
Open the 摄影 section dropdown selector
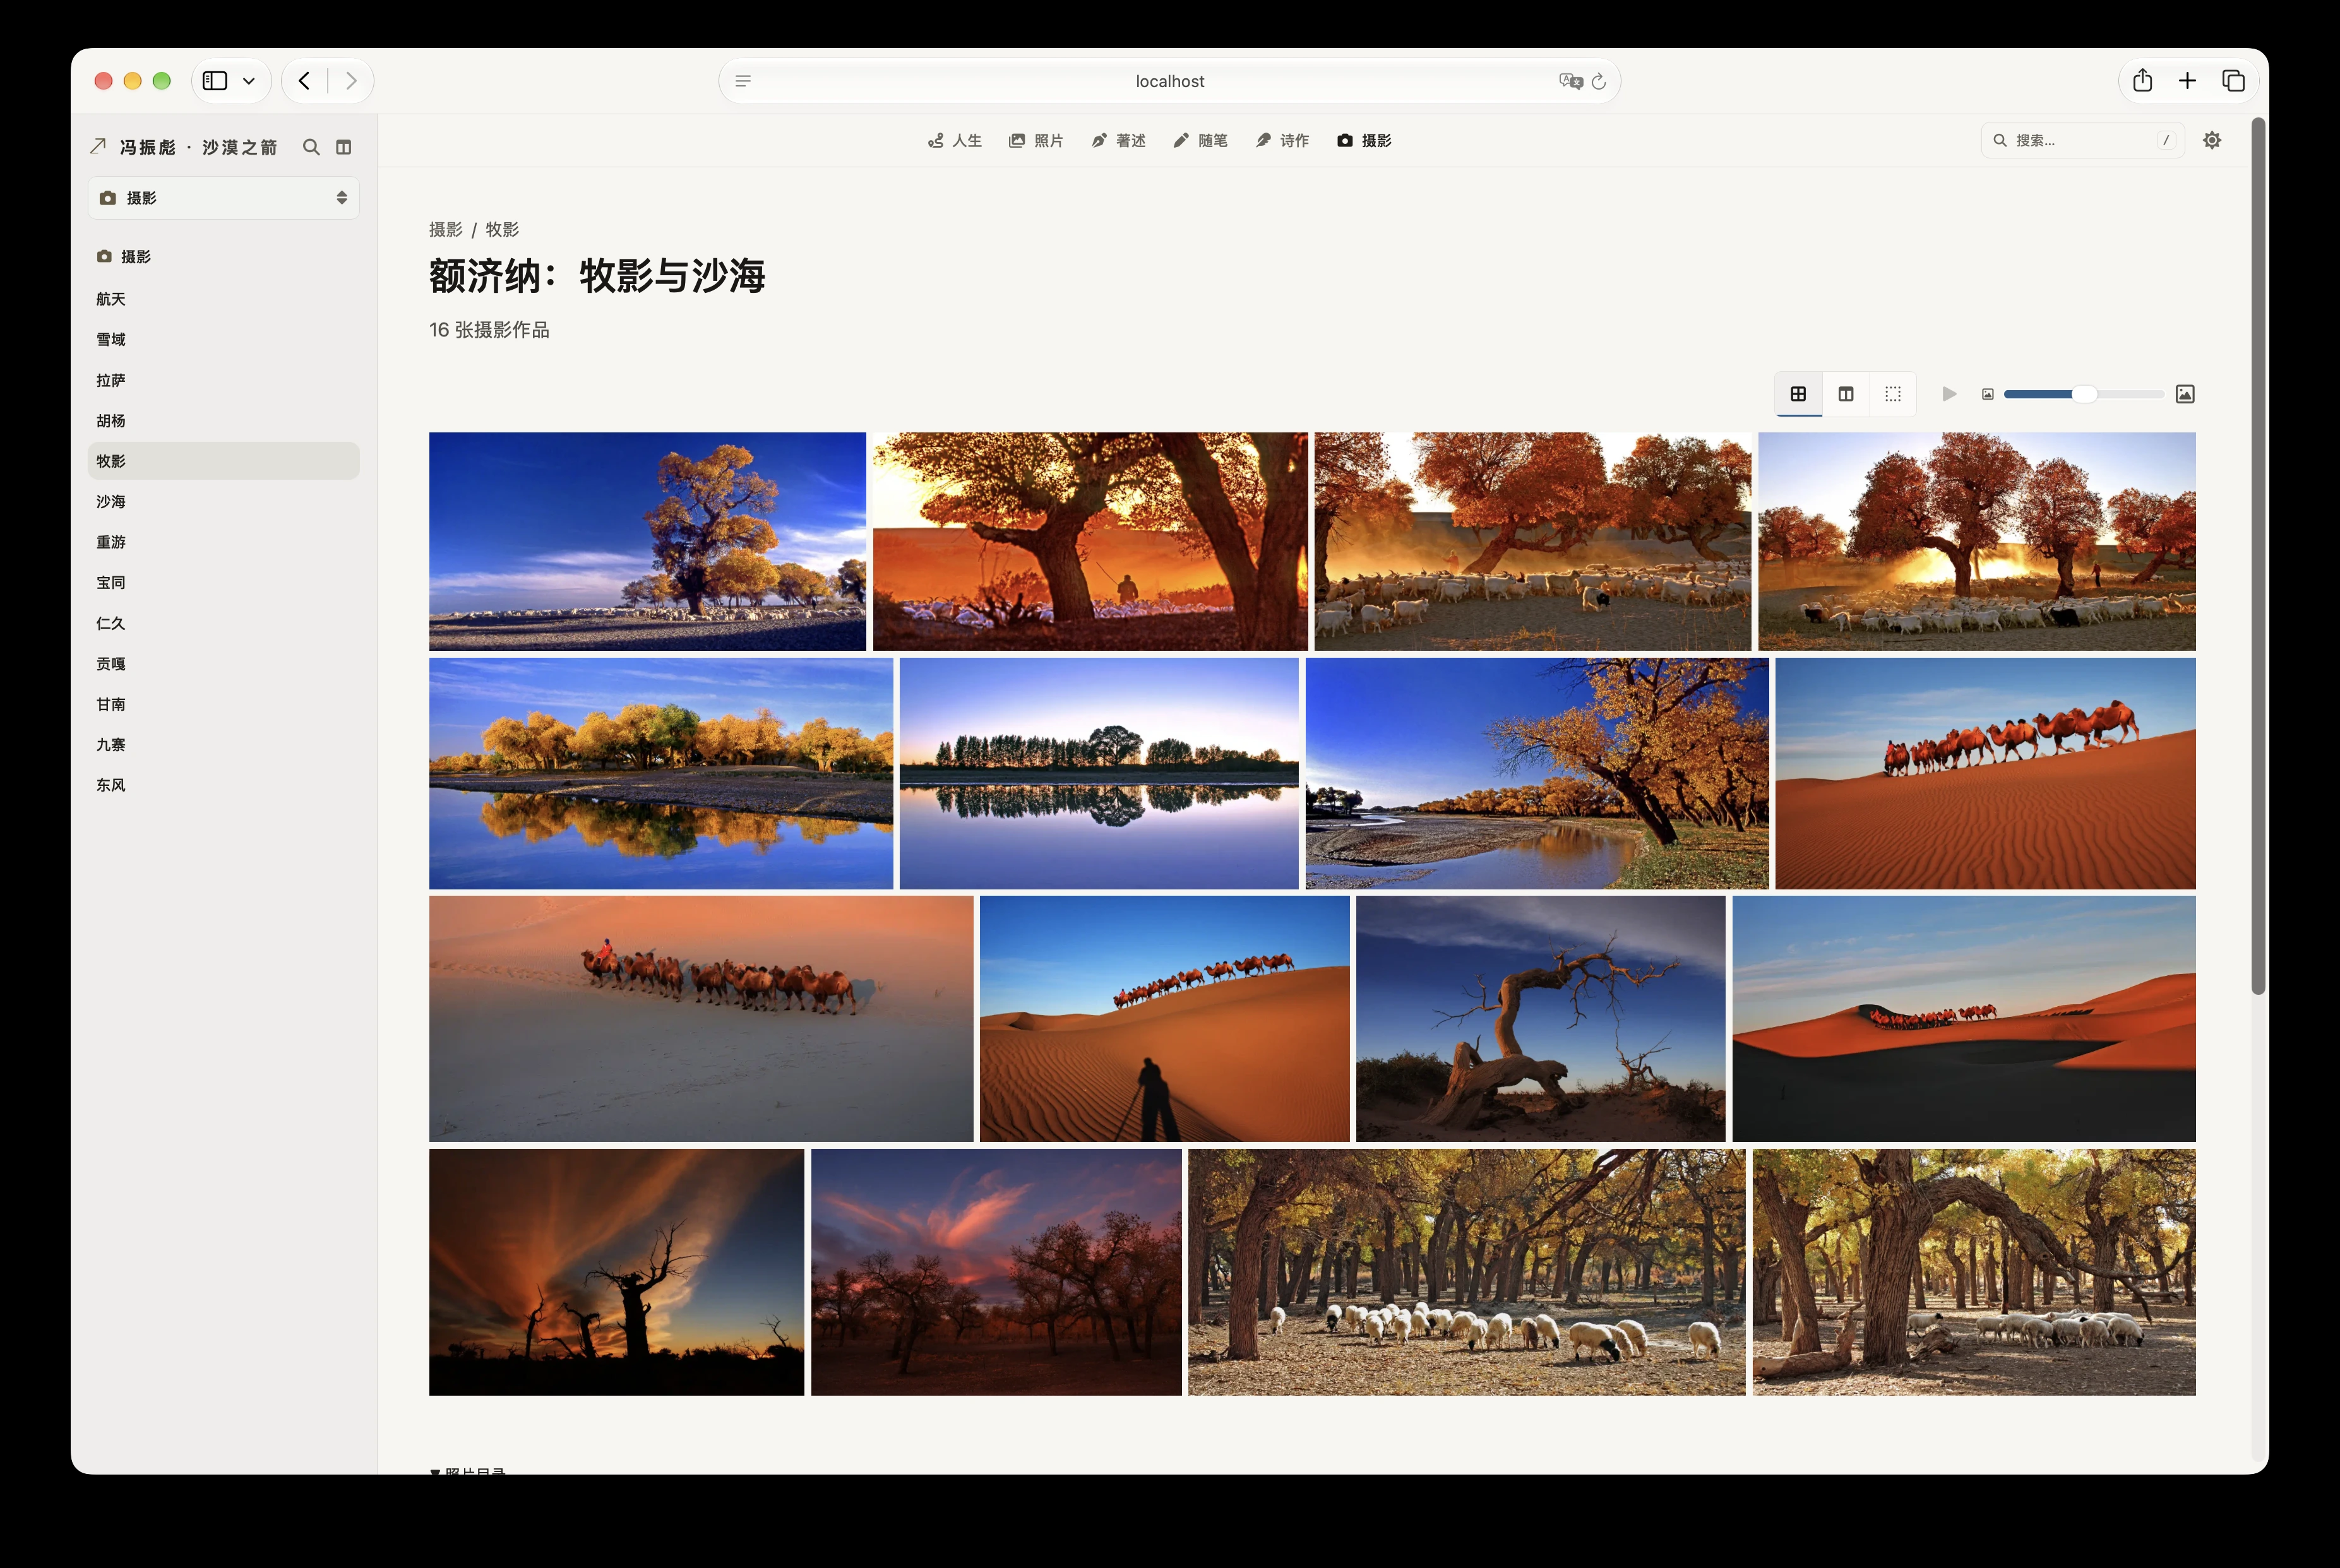click(x=224, y=198)
